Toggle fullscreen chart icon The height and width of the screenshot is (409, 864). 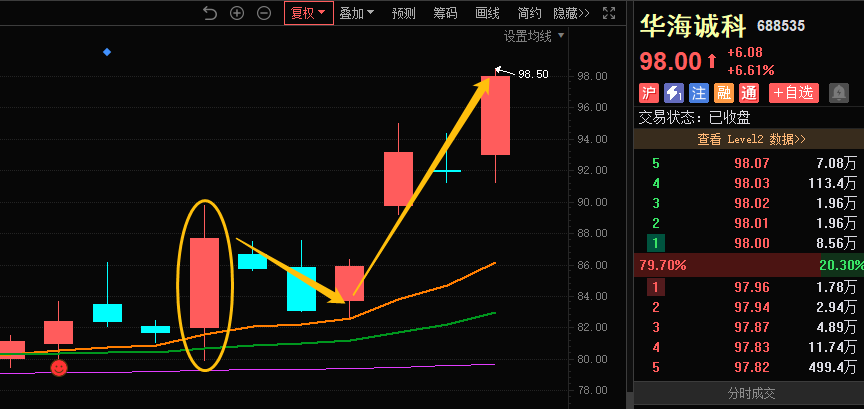pos(609,13)
